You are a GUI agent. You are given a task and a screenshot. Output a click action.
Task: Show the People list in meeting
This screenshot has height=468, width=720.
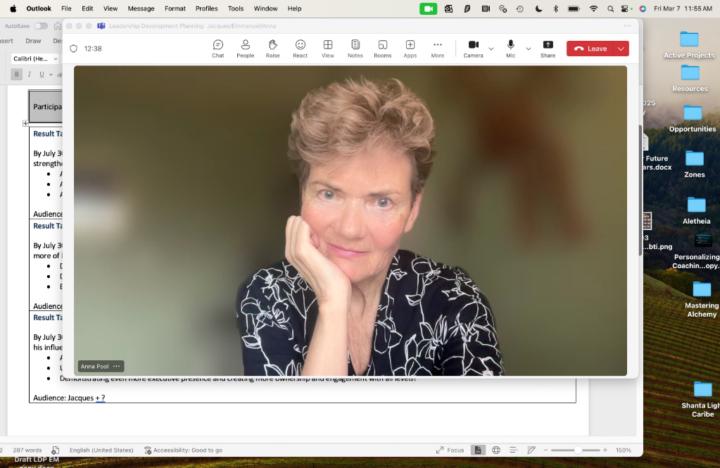pos(245,48)
